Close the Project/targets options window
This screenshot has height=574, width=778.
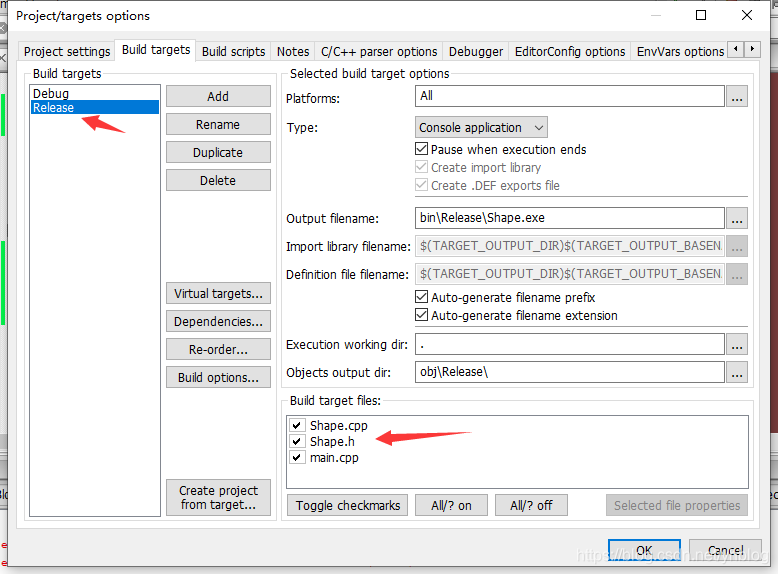tap(747, 15)
